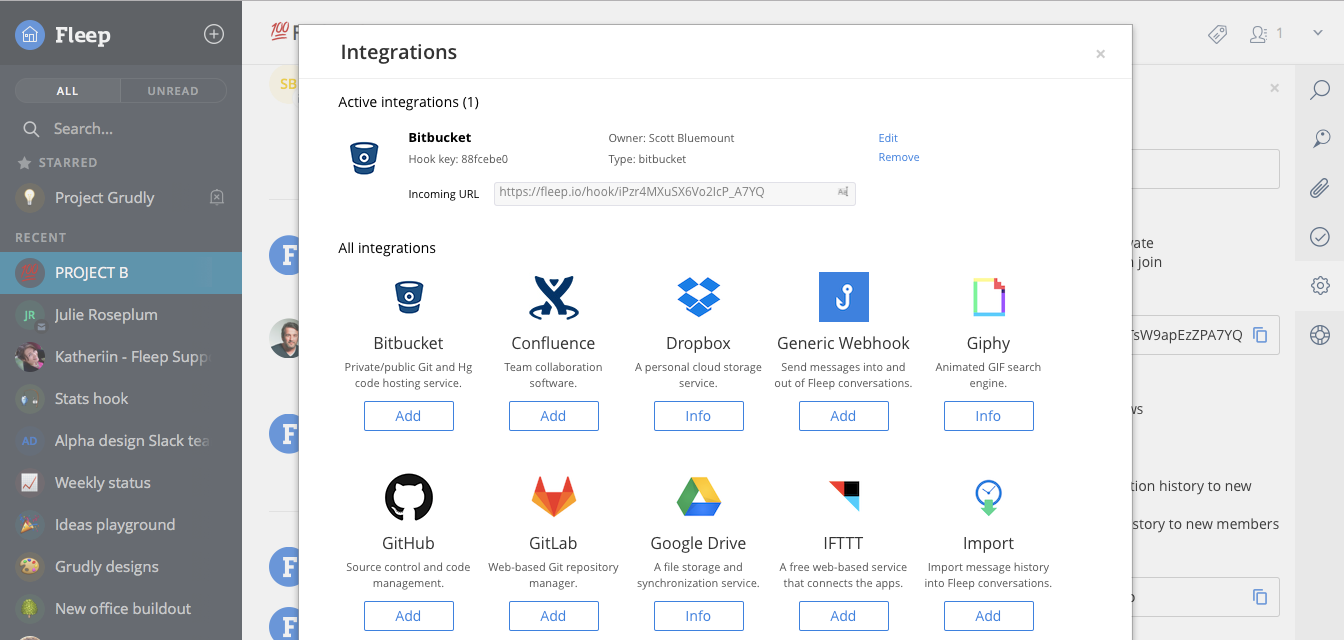This screenshot has height=640, width=1344.
Task: Open tasks checkmark icon in right toolbar
Action: [x=1320, y=237]
